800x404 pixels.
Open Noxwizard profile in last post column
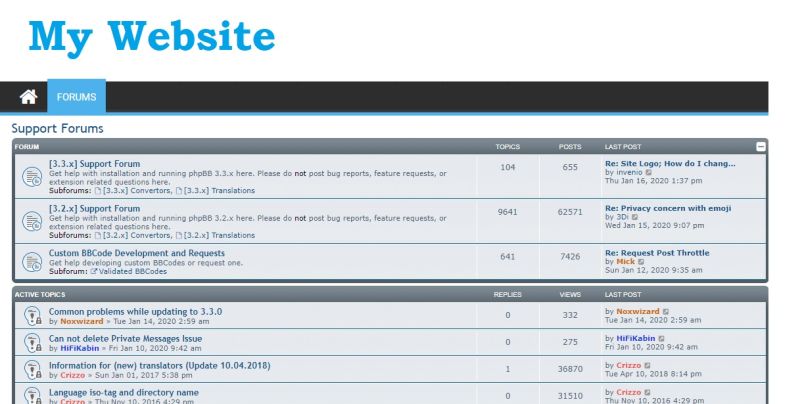(638, 312)
